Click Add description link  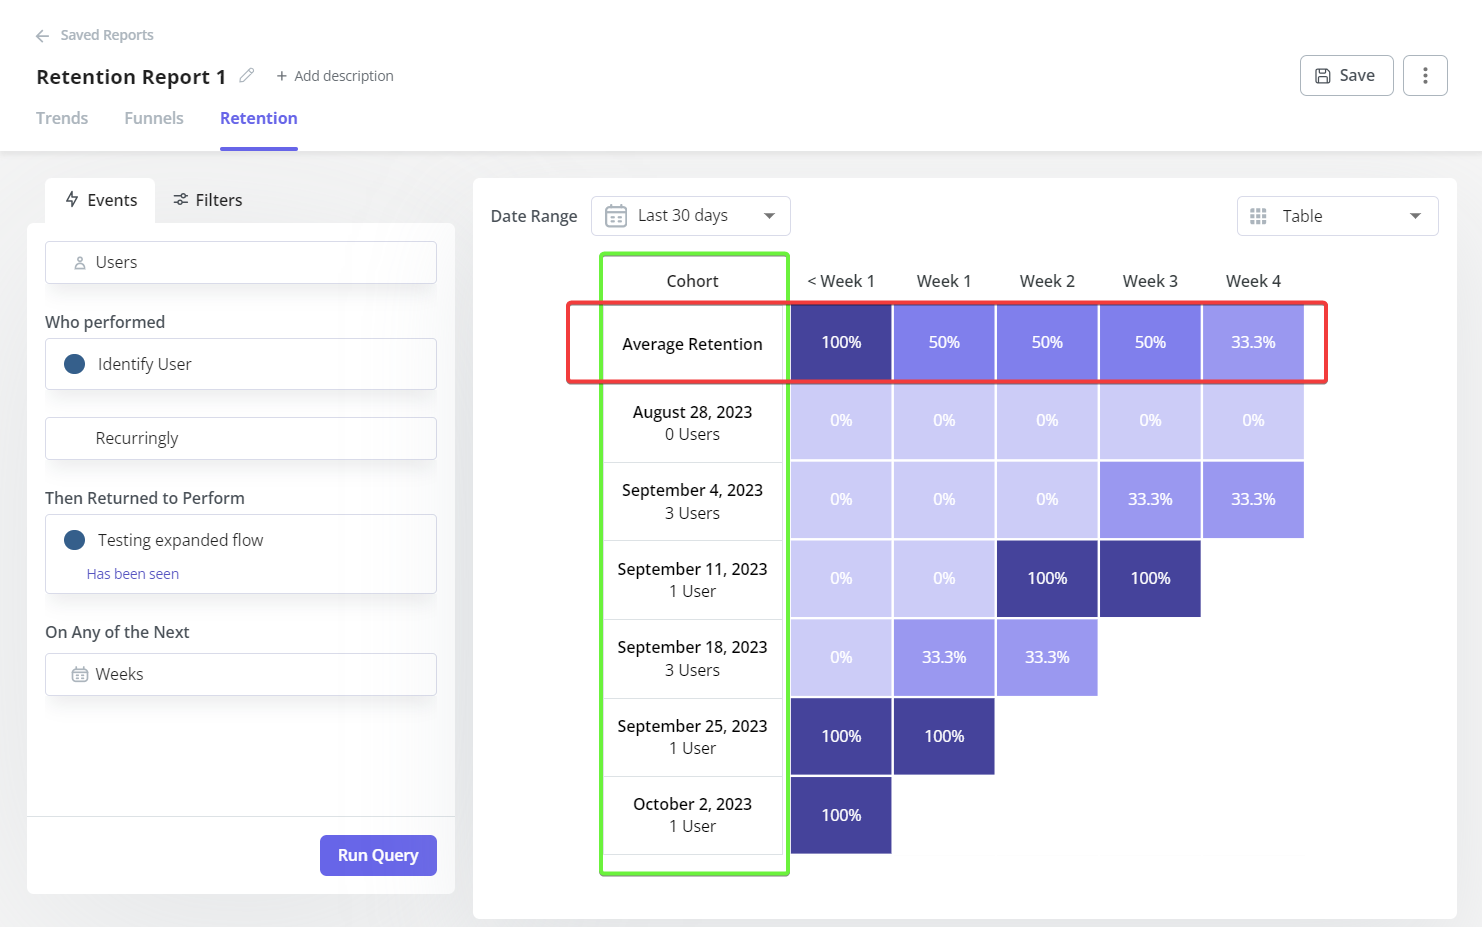(335, 76)
